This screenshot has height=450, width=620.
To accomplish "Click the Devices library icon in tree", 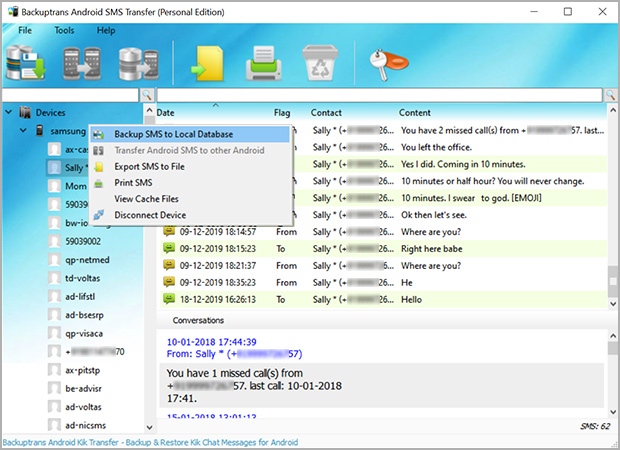I will [25, 113].
